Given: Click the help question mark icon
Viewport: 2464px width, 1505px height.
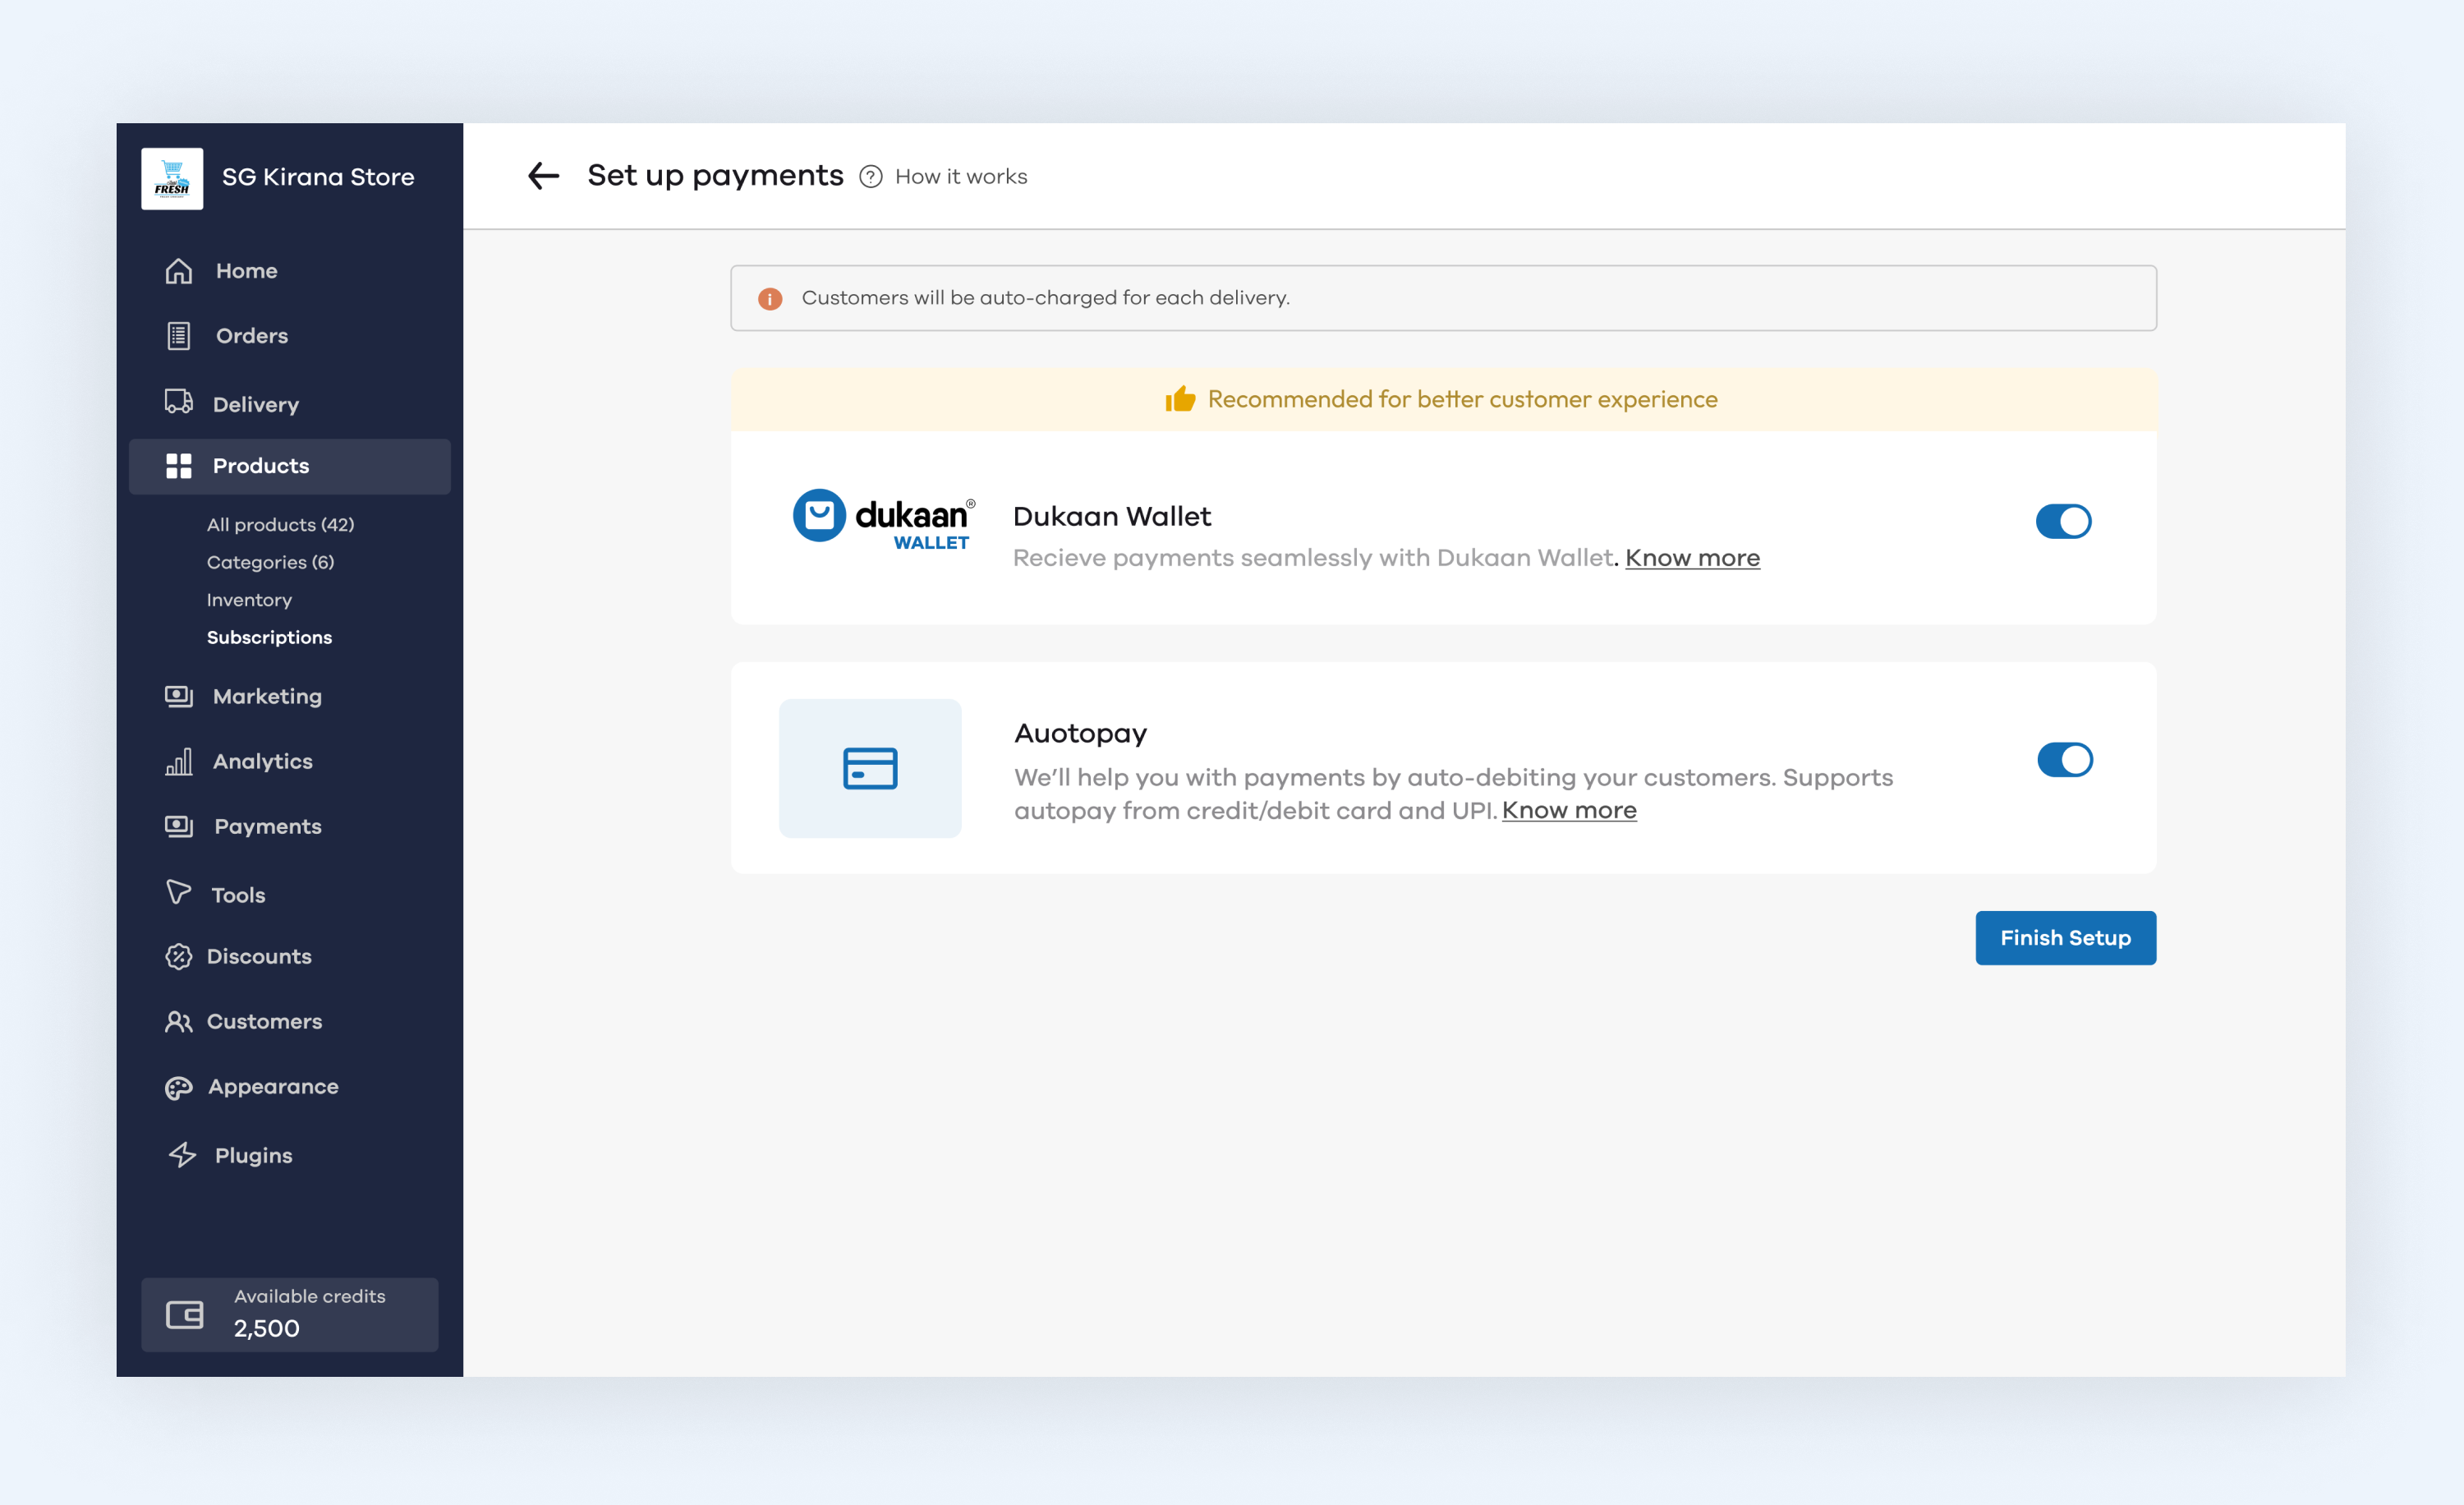Looking at the screenshot, I should tap(871, 177).
